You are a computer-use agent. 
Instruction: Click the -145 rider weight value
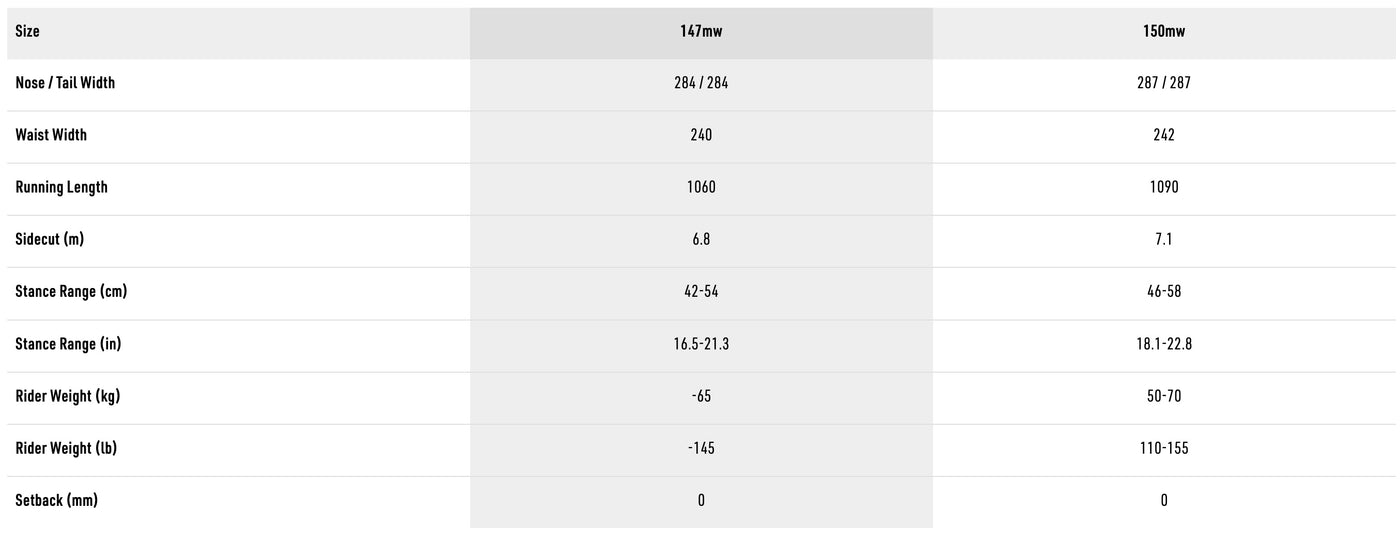pos(701,448)
